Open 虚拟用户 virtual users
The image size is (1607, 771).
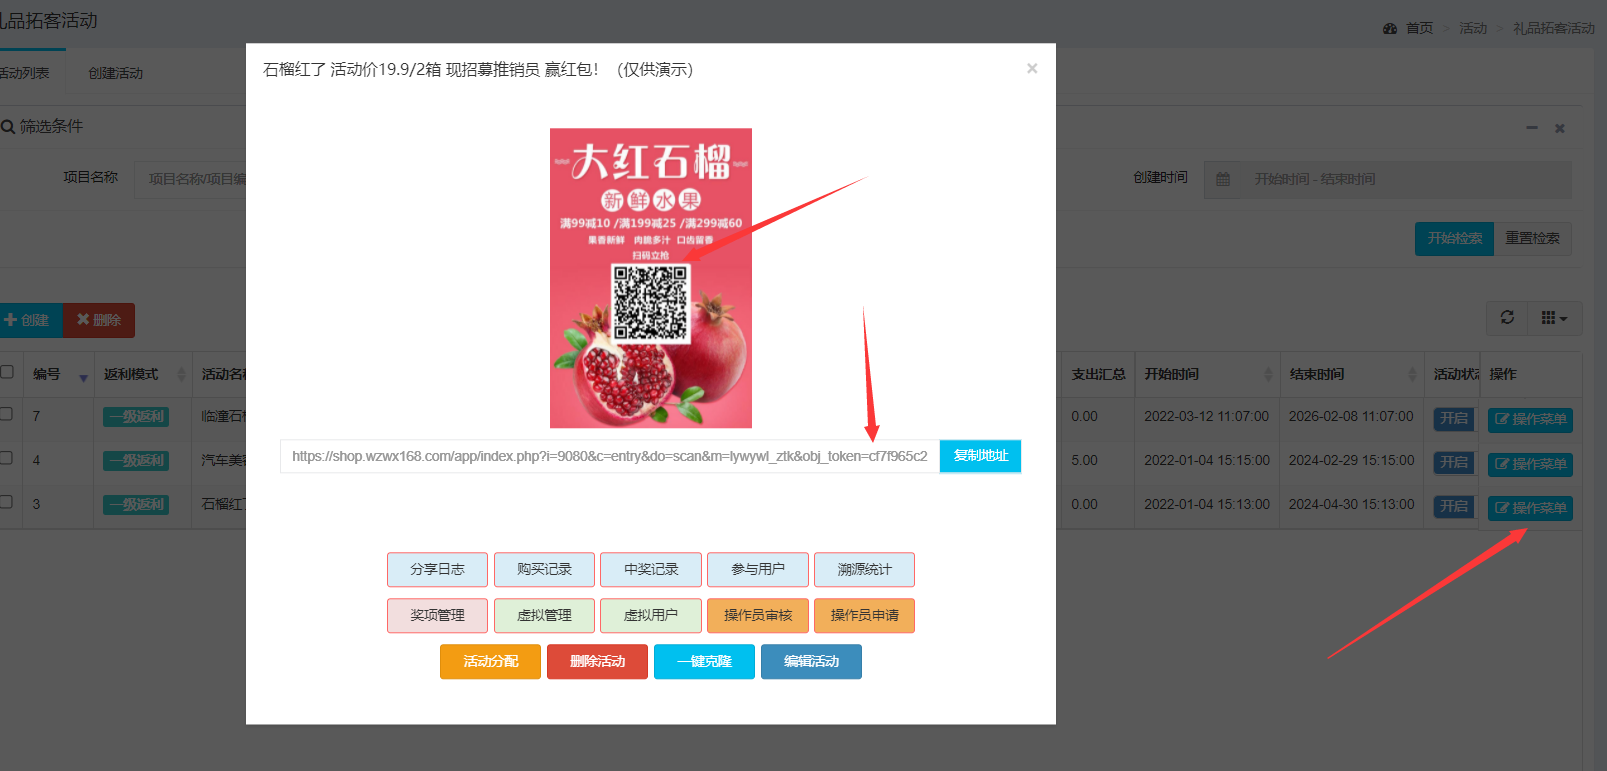(651, 615)
